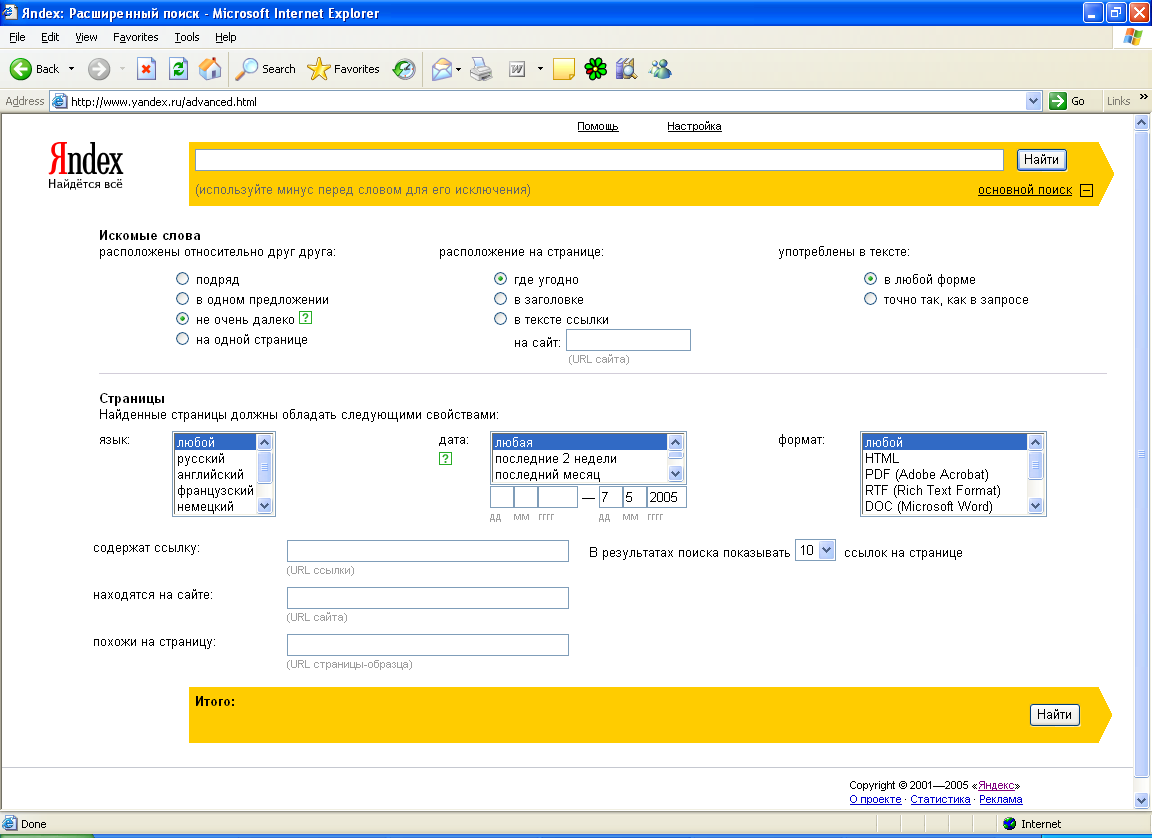Image resolution: width=1152 pixels, height=838 pixels.
Task: Select 'русский' in the language list
Action: point(215,458)
